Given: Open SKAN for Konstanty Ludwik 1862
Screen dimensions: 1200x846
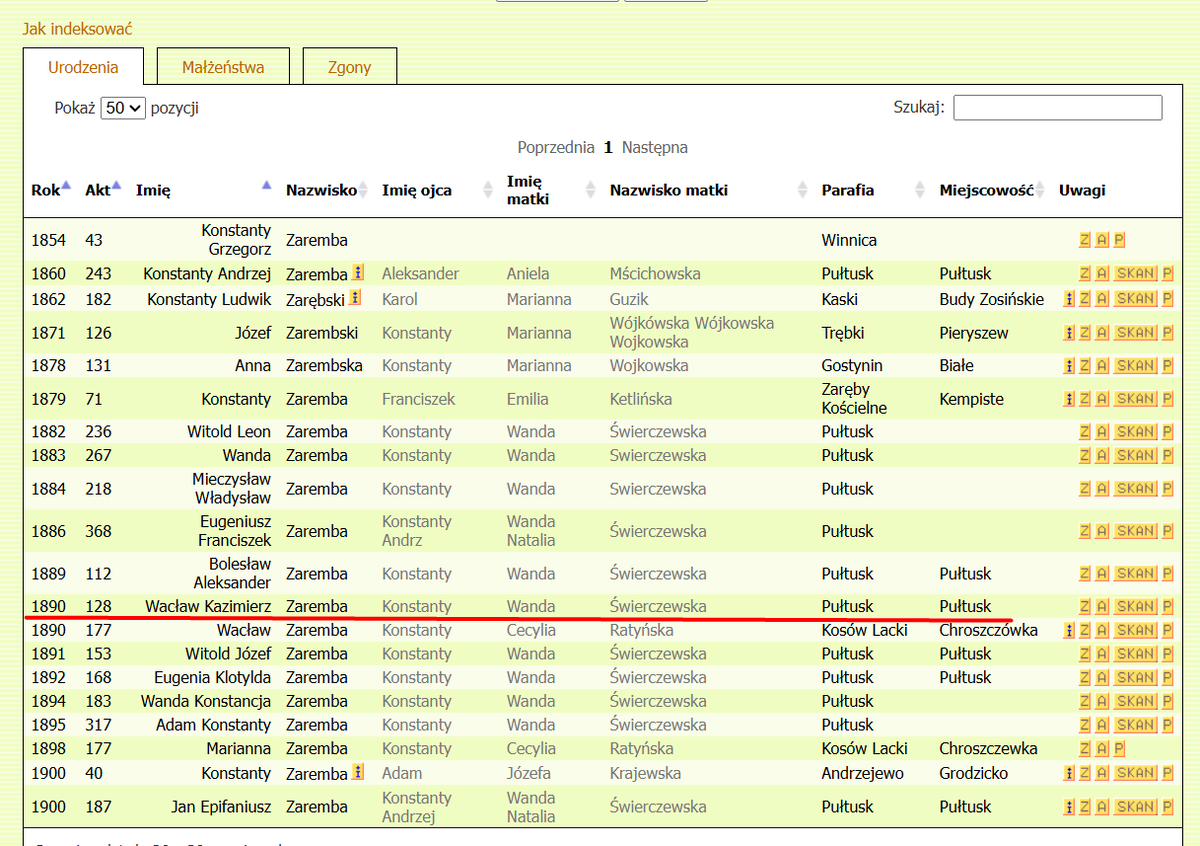Looking at the screenshot, I should coord(1135,298).
